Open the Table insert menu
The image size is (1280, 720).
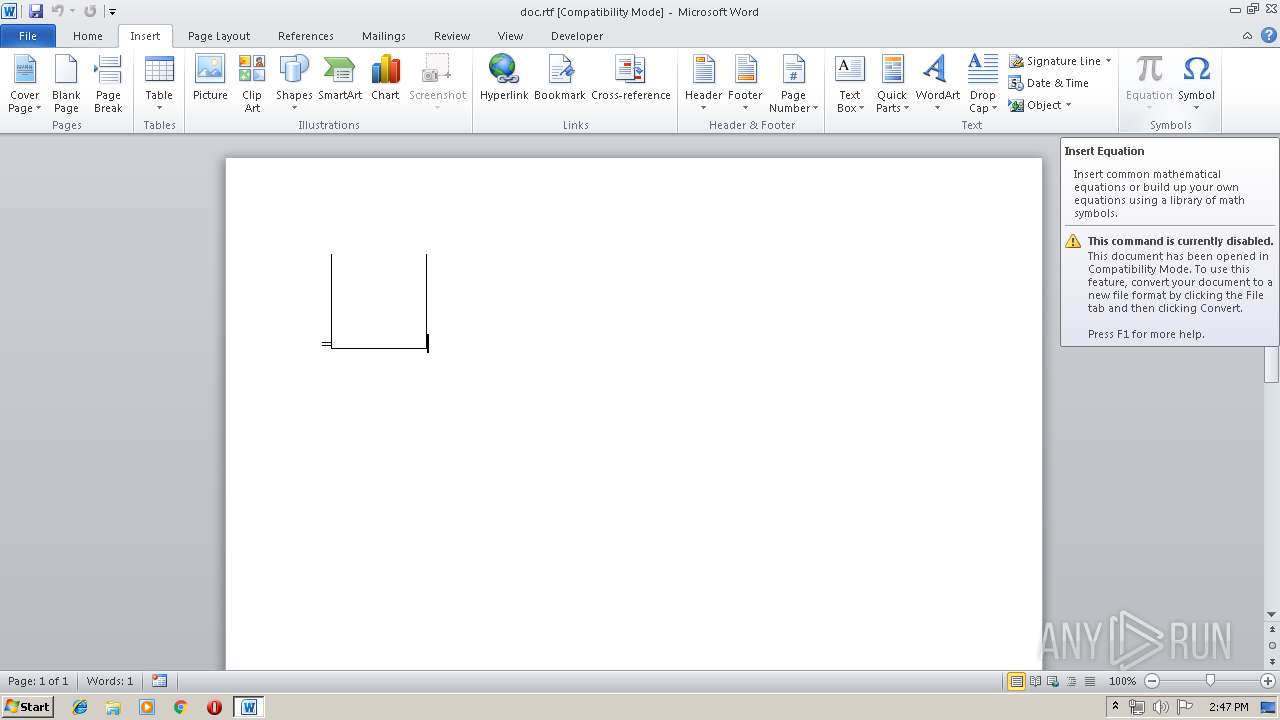coord(159,84)
